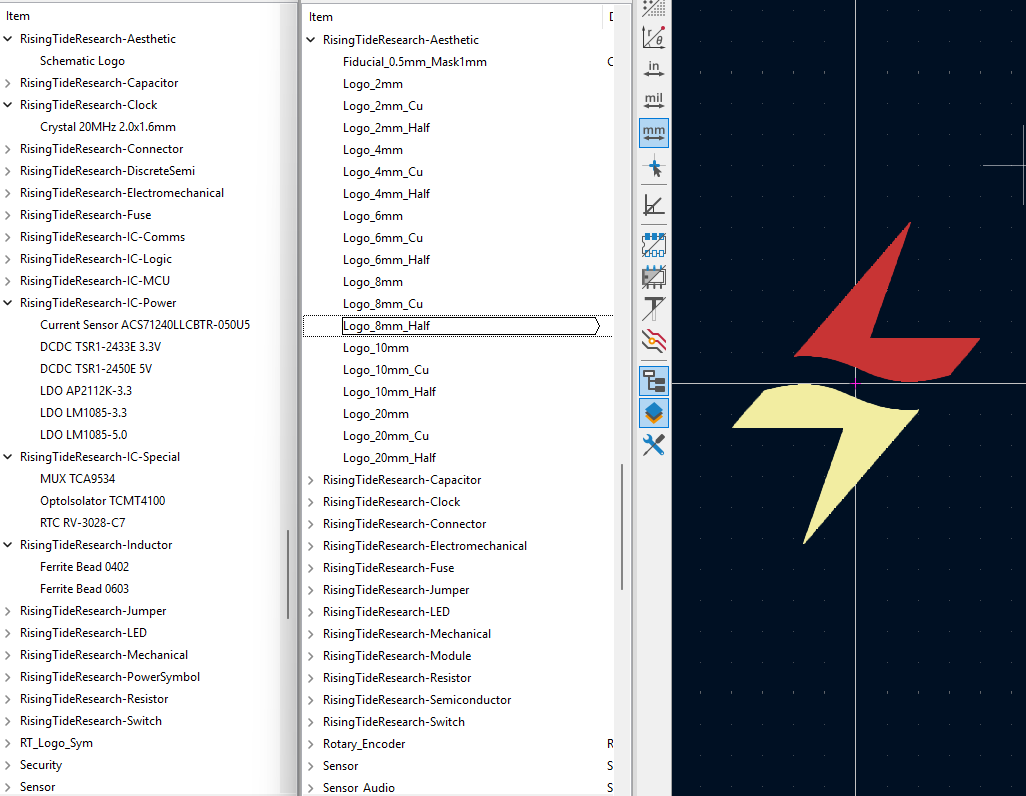Switch units to mils
Viewport: 1026px width, 796px height.
[654, 101]
